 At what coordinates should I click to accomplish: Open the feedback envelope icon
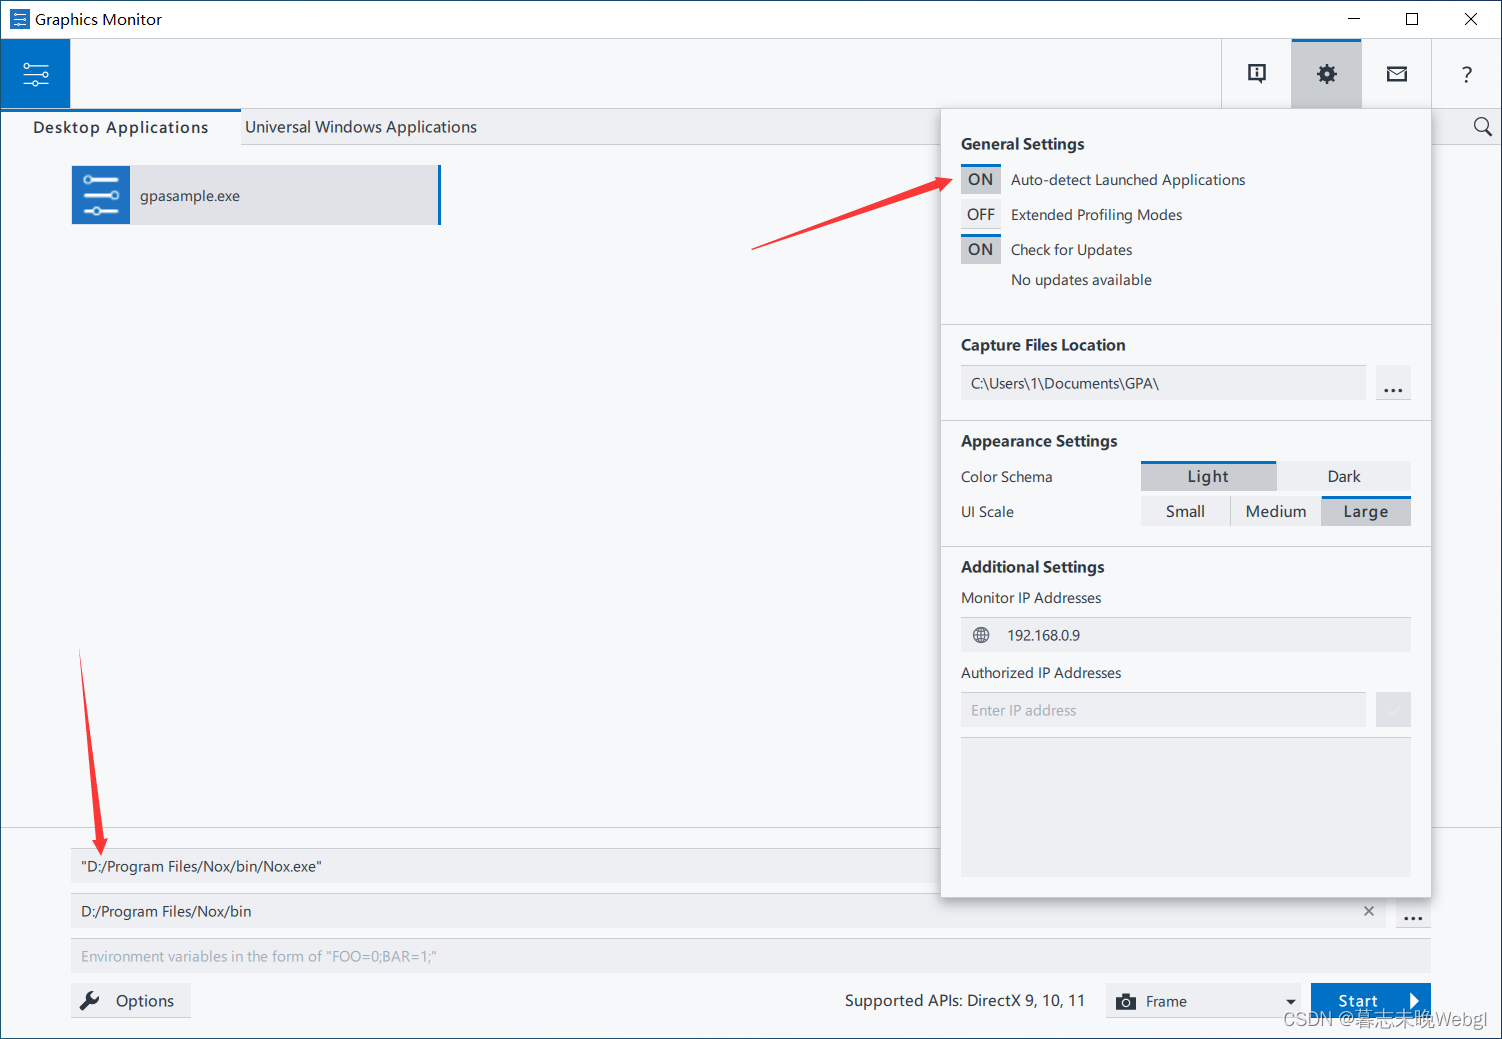1397,74
